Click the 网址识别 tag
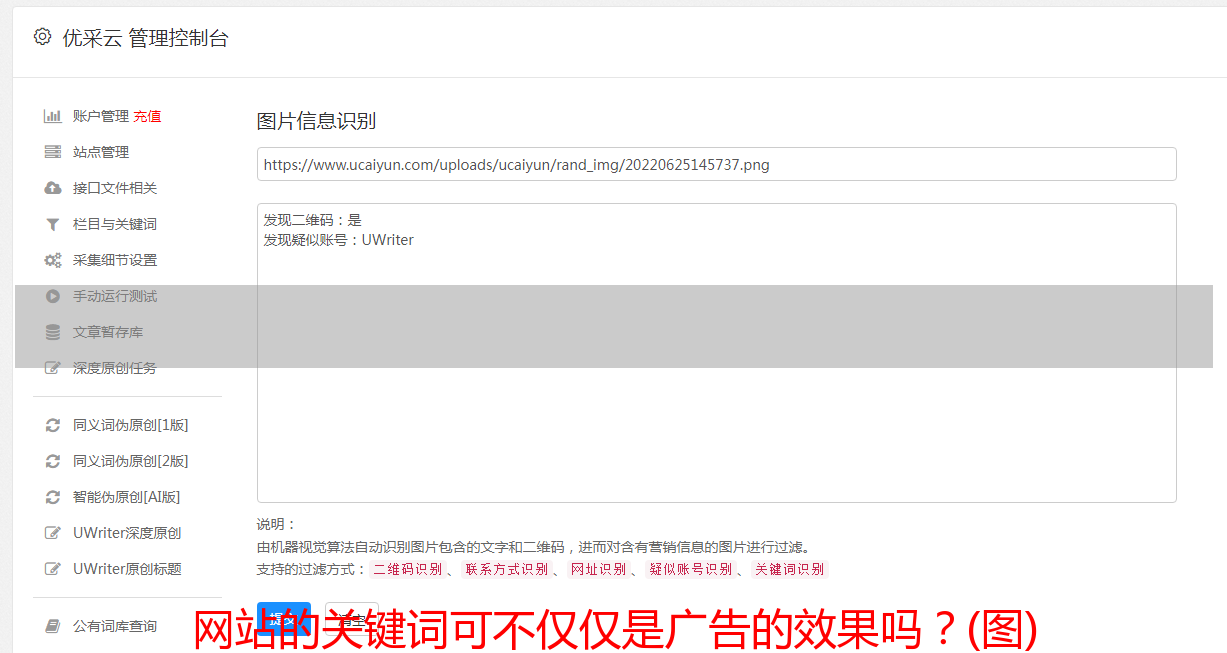 [x=598, y=569]
